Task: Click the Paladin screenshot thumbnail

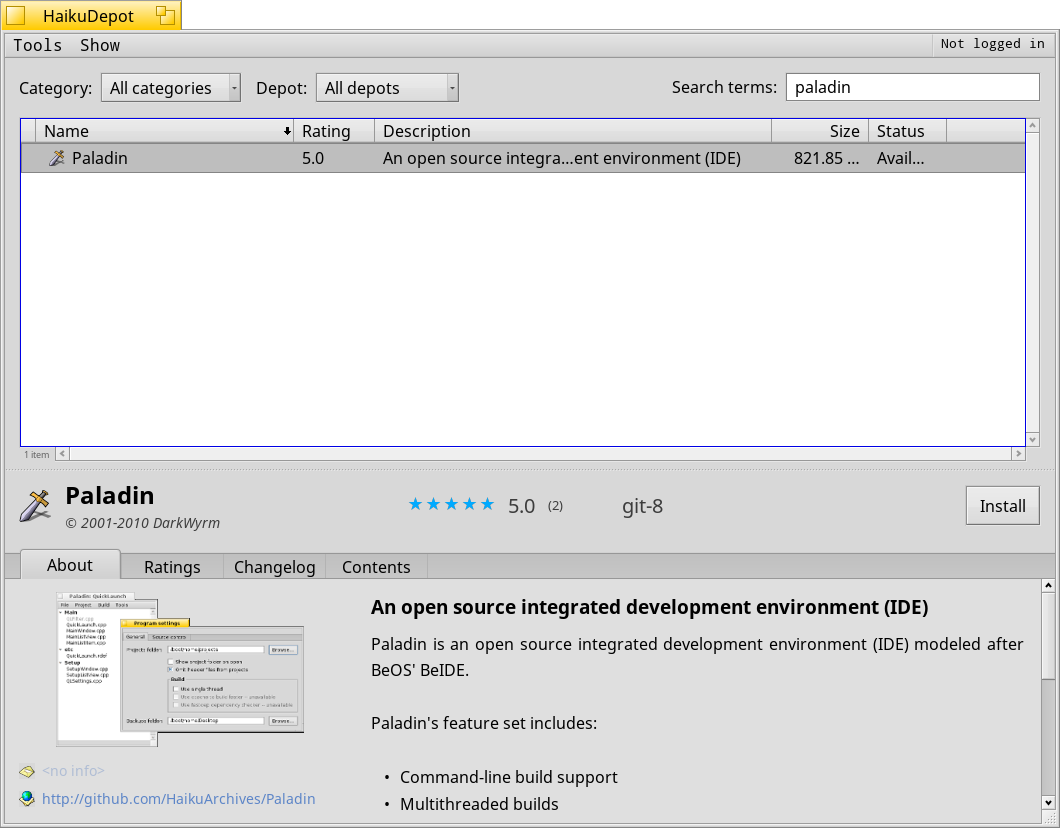Action: 180,669
